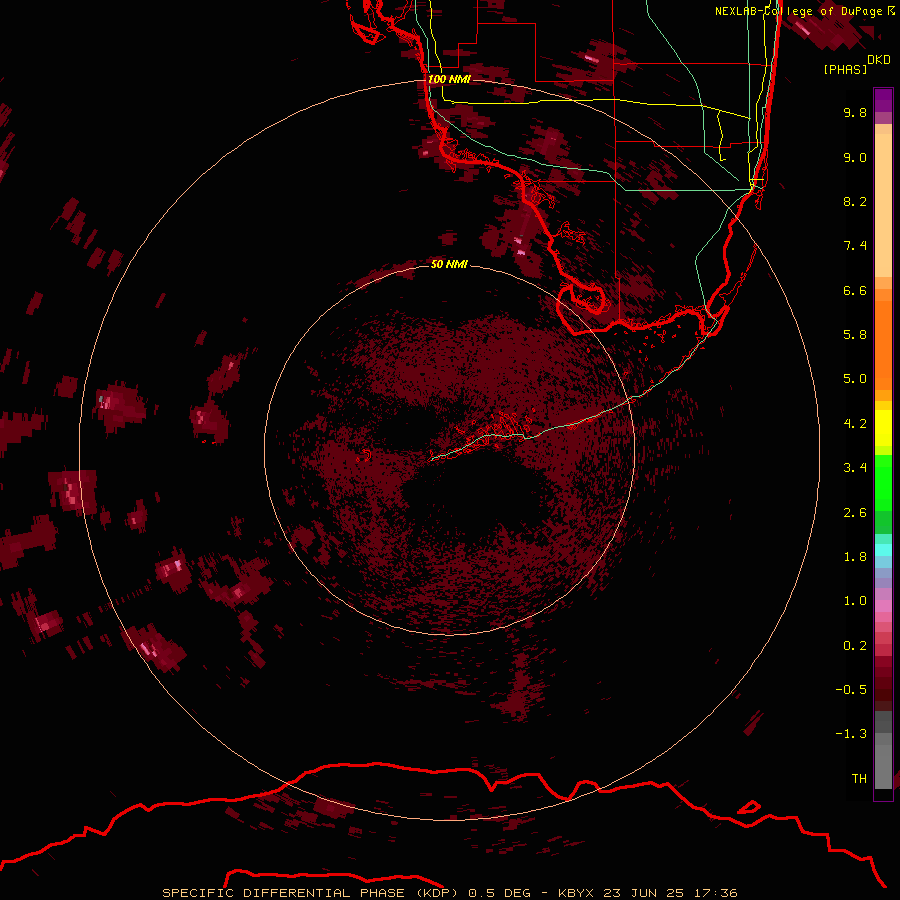Click the yellow segment of color bar
The height and width of the screenshot is (900, 900).
tap(883, 428)
